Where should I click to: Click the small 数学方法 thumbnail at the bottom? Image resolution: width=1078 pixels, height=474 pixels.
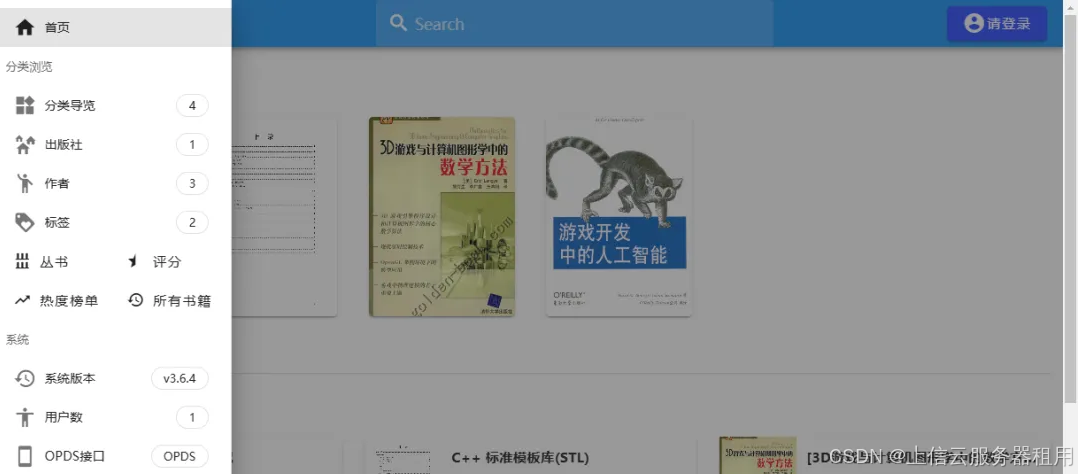tap(758, 455)
